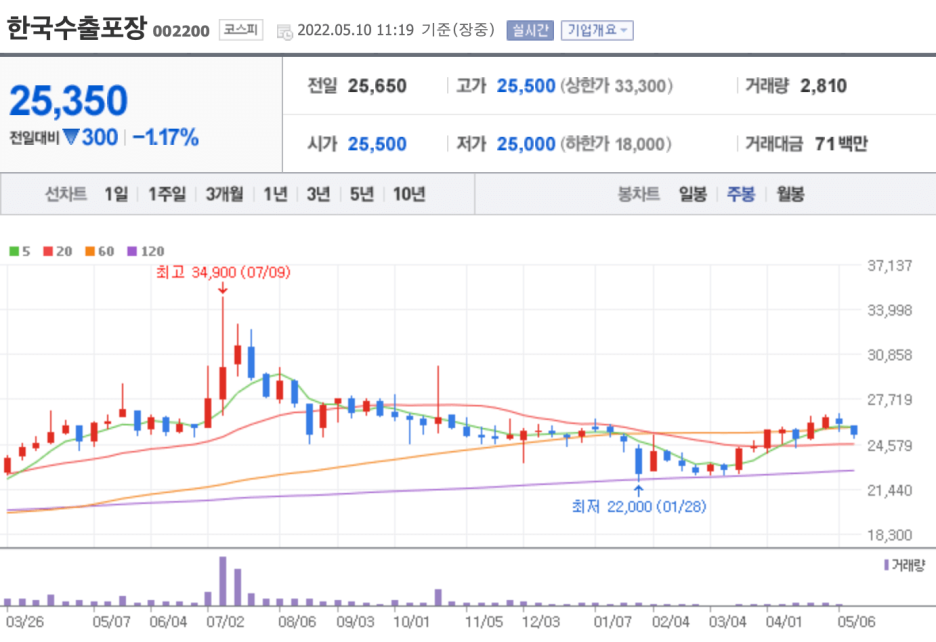Screen dimensions: 936x642
Task: Click the 최저 22,000 (01/28) label
Action: coord(639,506)
